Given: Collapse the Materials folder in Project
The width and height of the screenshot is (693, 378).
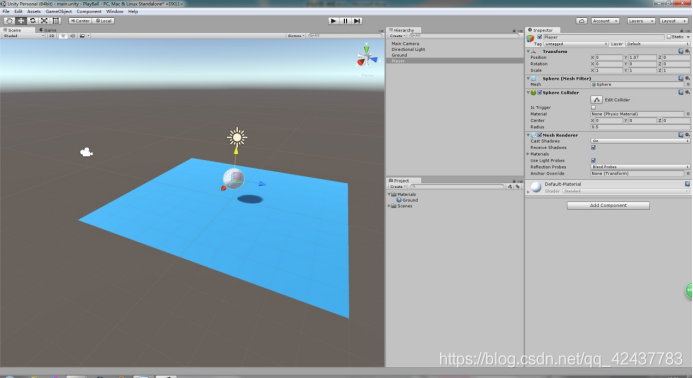Looking at the screenshot, I should [389, 194].
